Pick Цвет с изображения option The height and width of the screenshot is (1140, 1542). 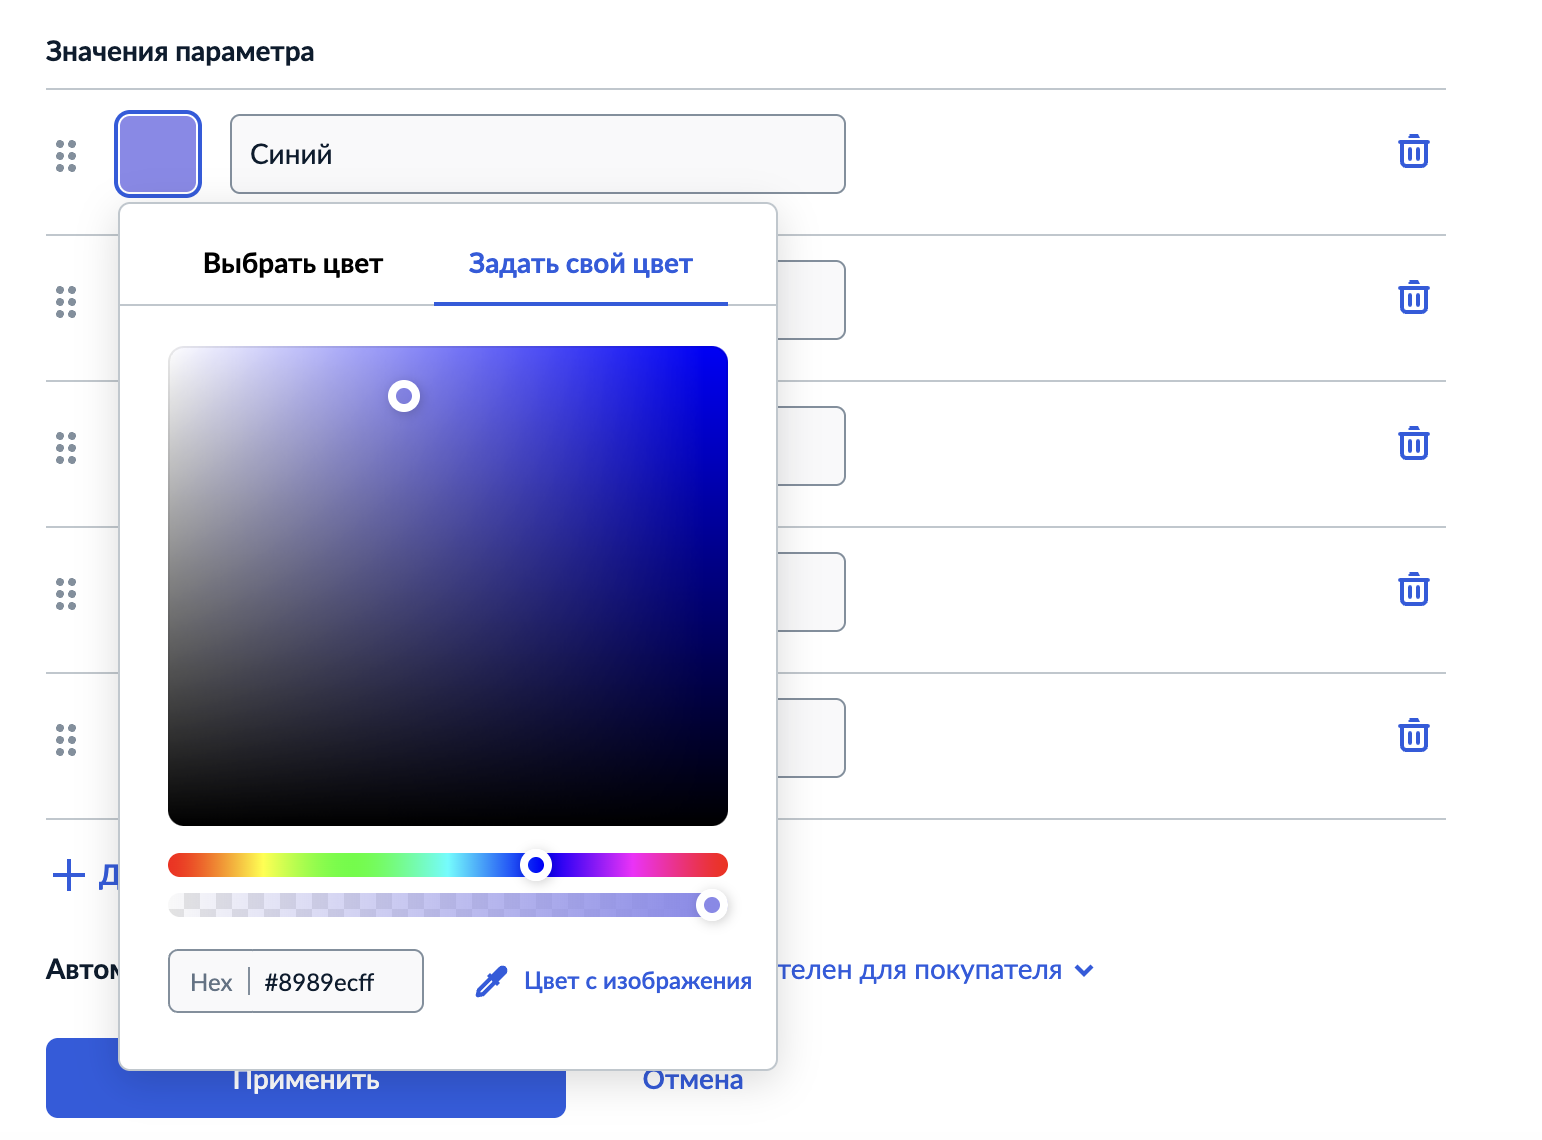click(614, 982)
